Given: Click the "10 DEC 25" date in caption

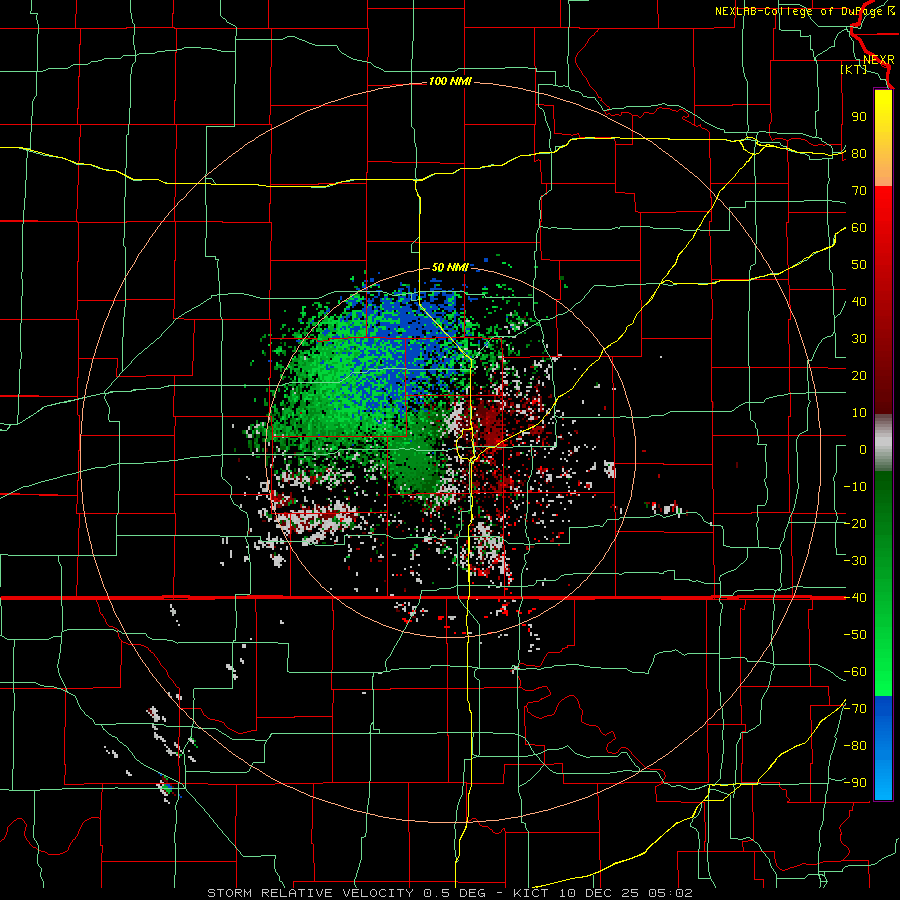Looking at the screenshot, I should pos(598,893).
